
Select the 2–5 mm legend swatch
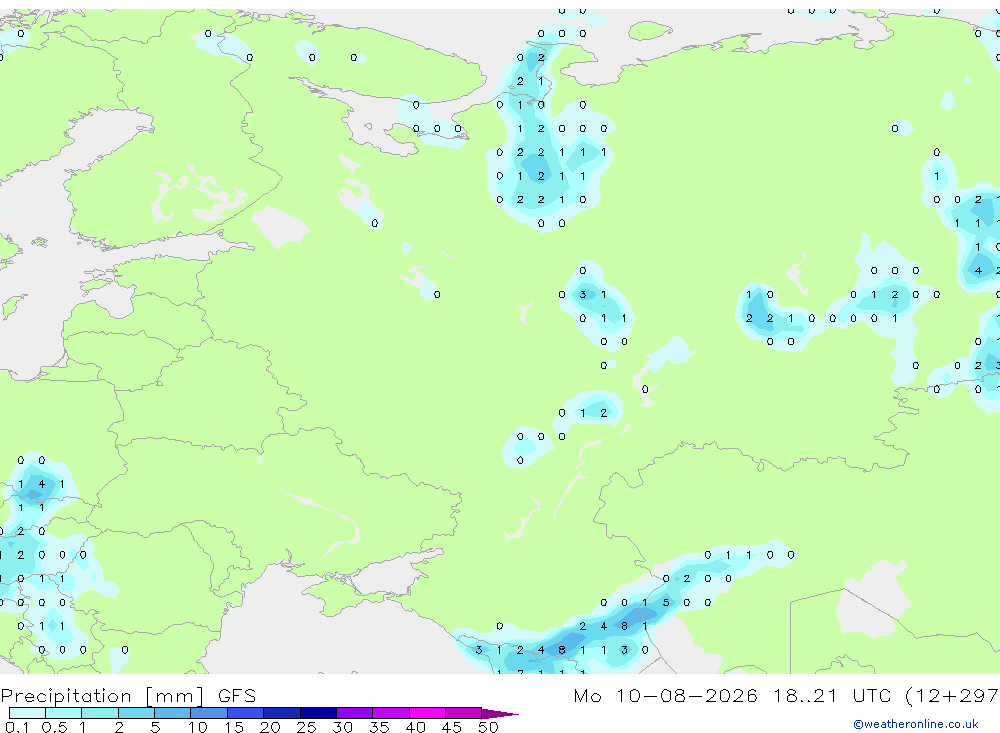click(136, 713)
